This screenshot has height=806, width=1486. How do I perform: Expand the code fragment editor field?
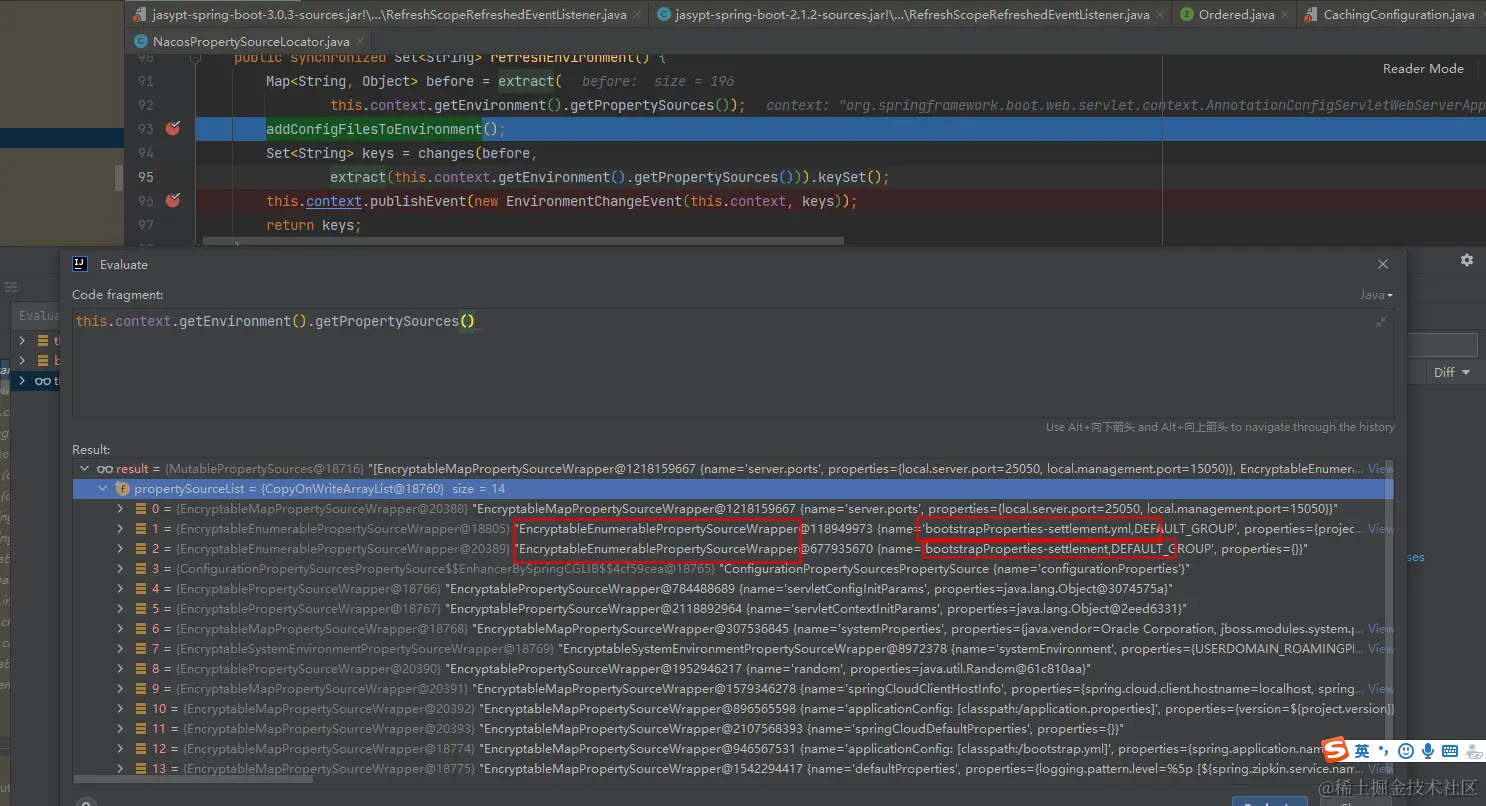click(1381, 322)
